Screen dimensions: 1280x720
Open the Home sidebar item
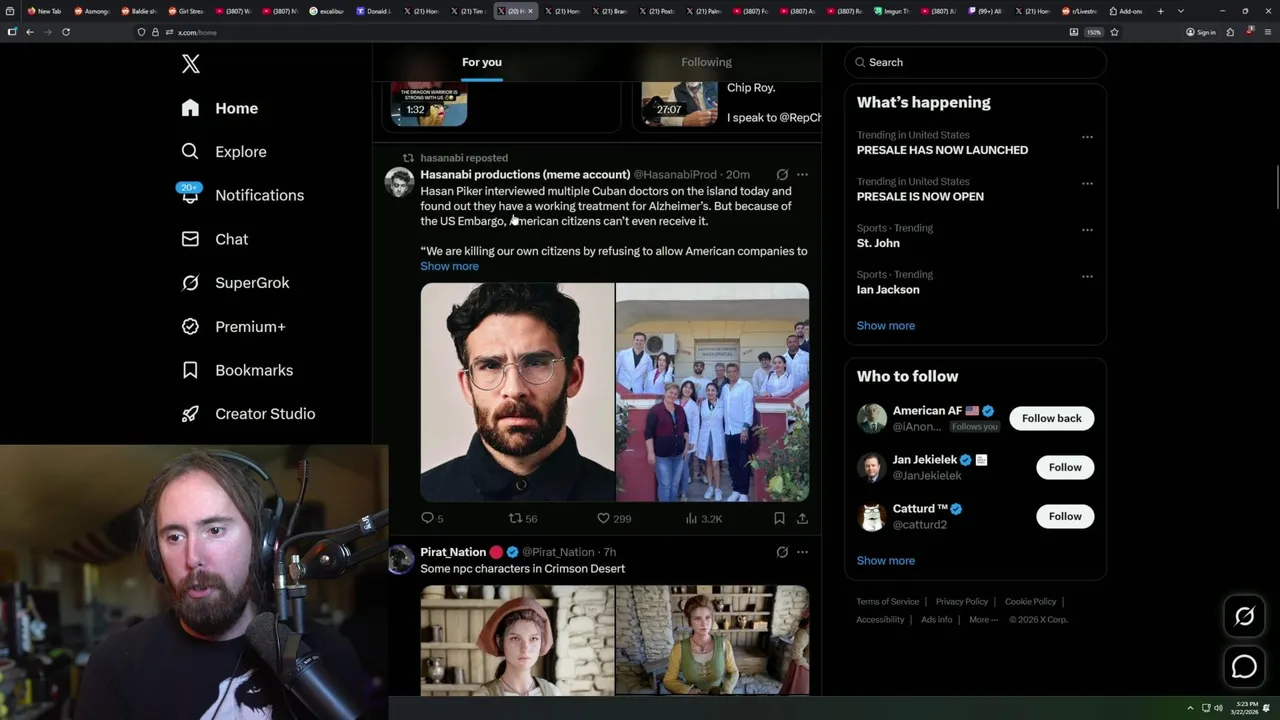[x=220, y=108]
